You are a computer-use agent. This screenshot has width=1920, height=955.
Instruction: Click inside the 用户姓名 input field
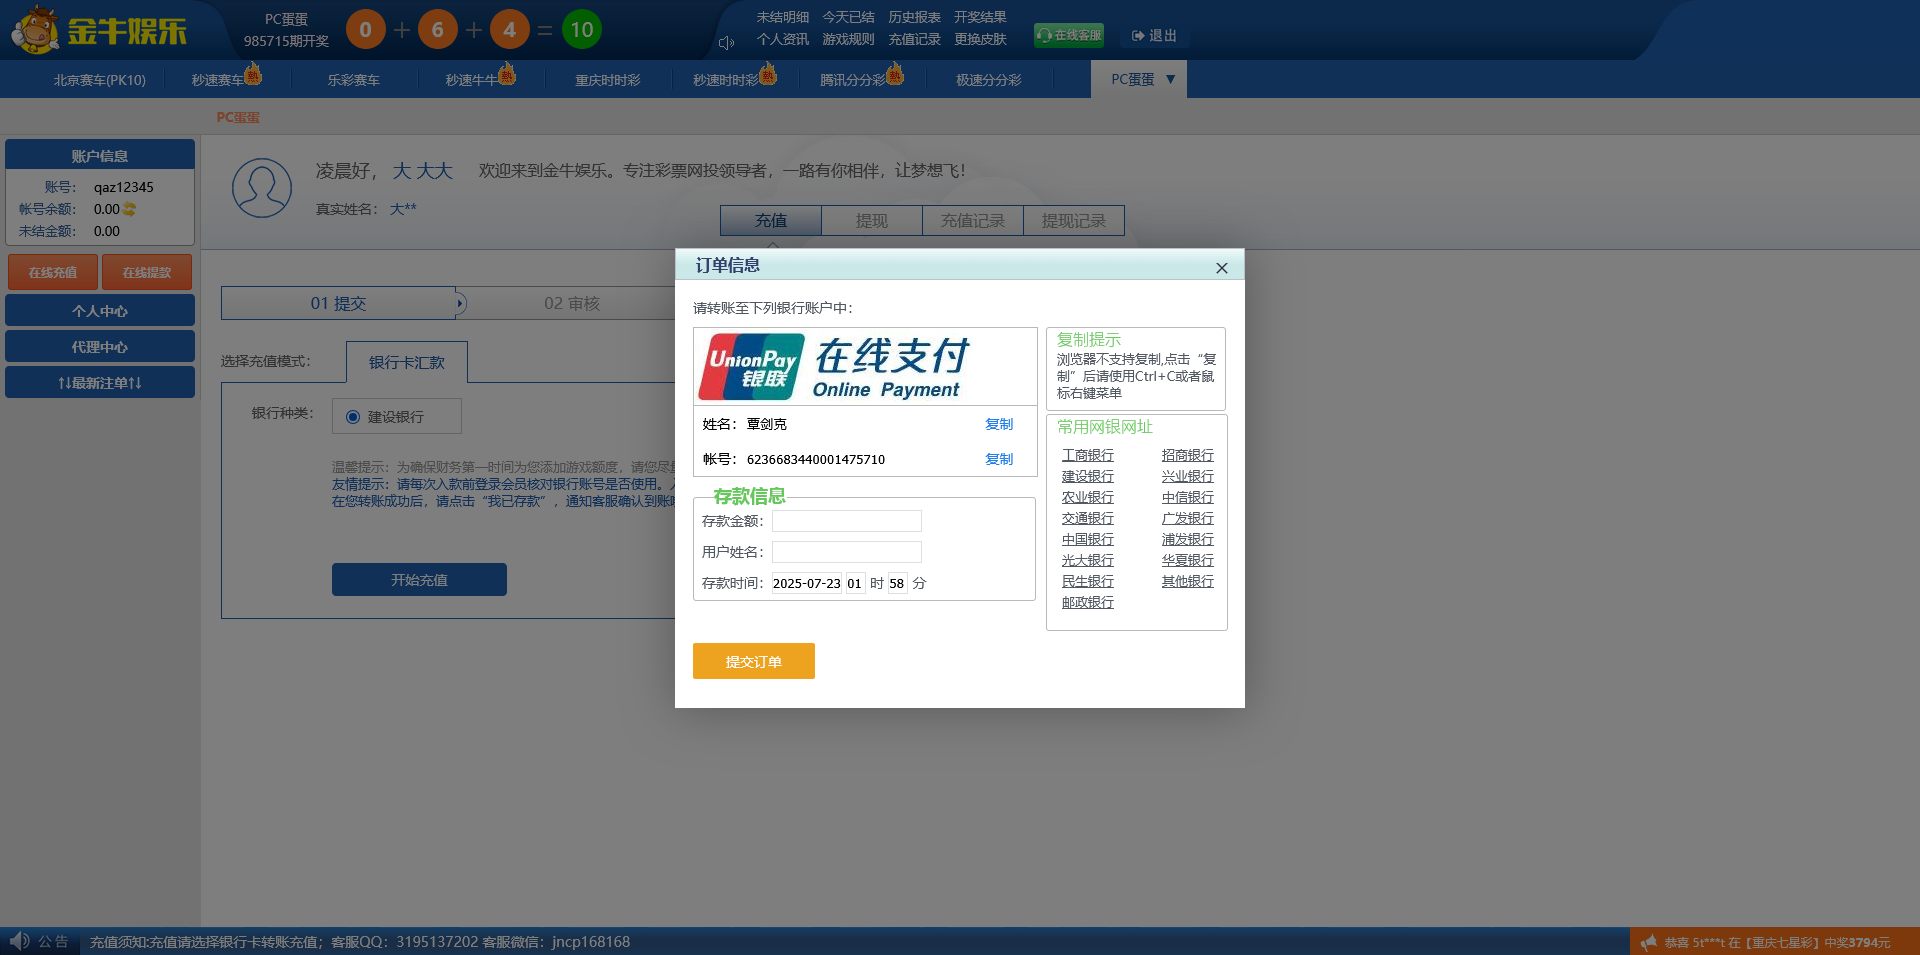coord(846,551)
